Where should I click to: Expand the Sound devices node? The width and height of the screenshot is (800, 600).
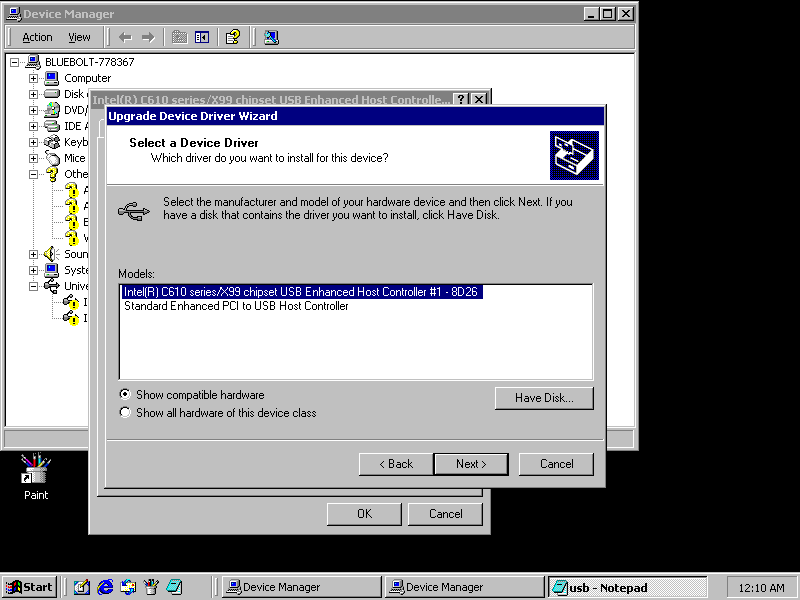(x=33, y=254)
